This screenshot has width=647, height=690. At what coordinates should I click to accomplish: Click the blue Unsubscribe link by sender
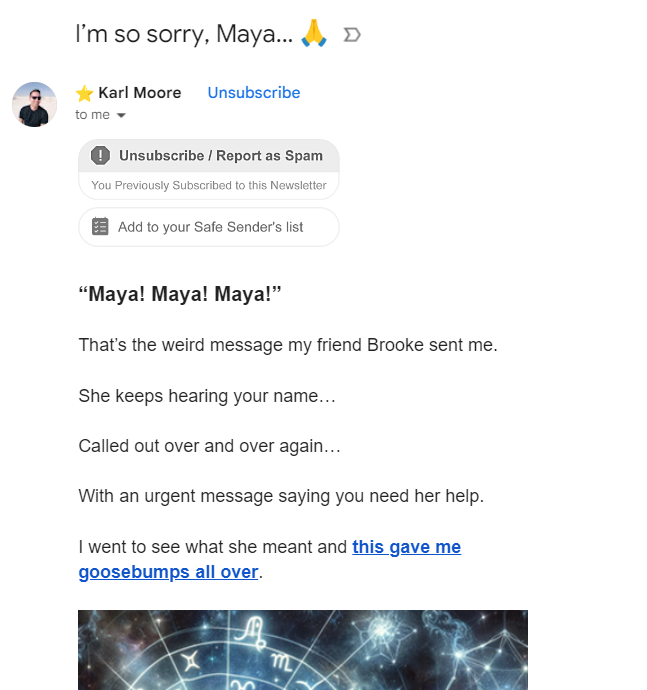[x=254, y=93]
